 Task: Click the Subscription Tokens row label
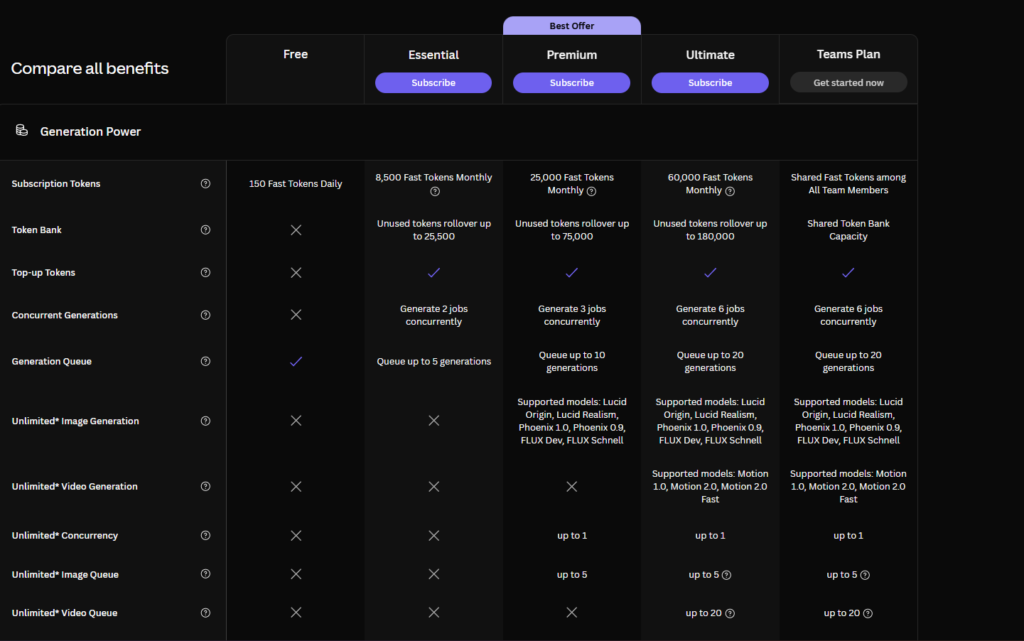tap(56, 184)
